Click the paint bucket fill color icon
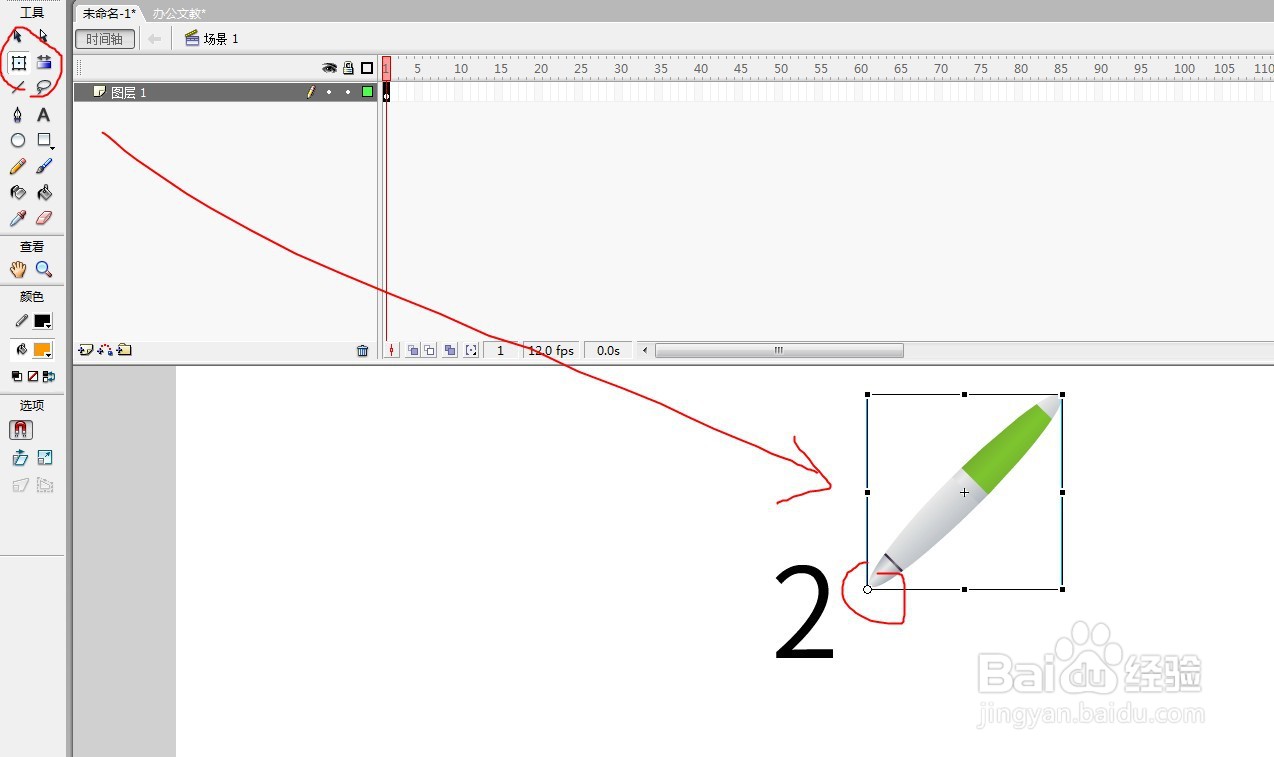 click(21, 350)
